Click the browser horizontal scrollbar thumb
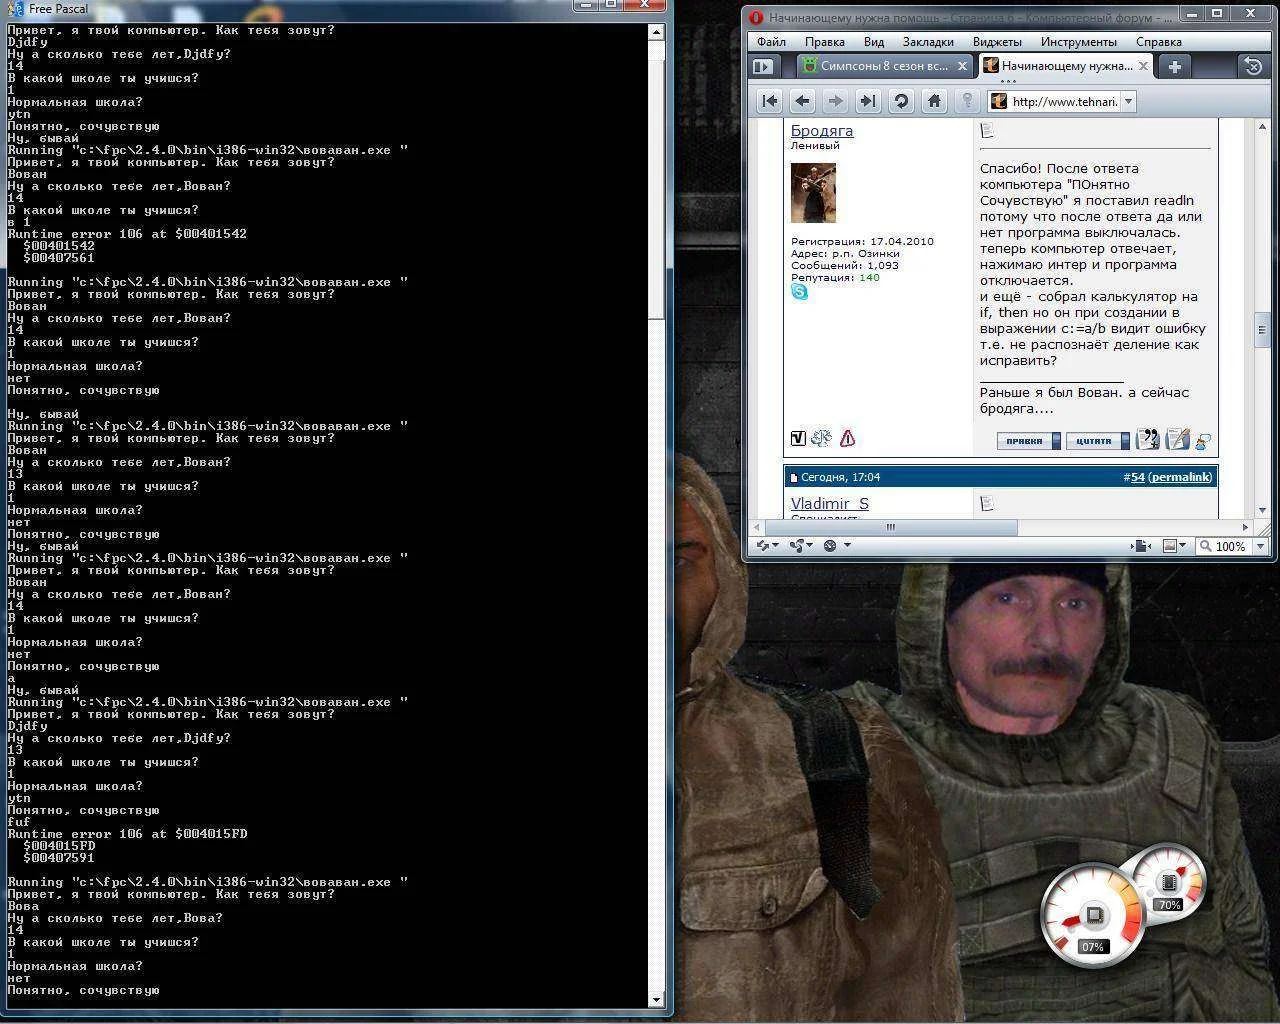The height and width of the screenshot is (1024, 1280). (x=891, y=527)
